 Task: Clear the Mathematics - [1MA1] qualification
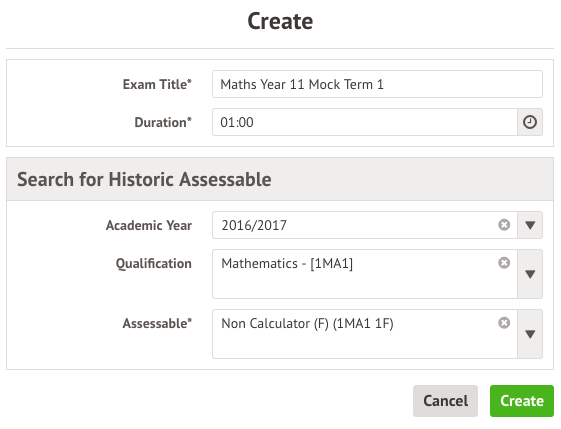click(x=504, y=263)
